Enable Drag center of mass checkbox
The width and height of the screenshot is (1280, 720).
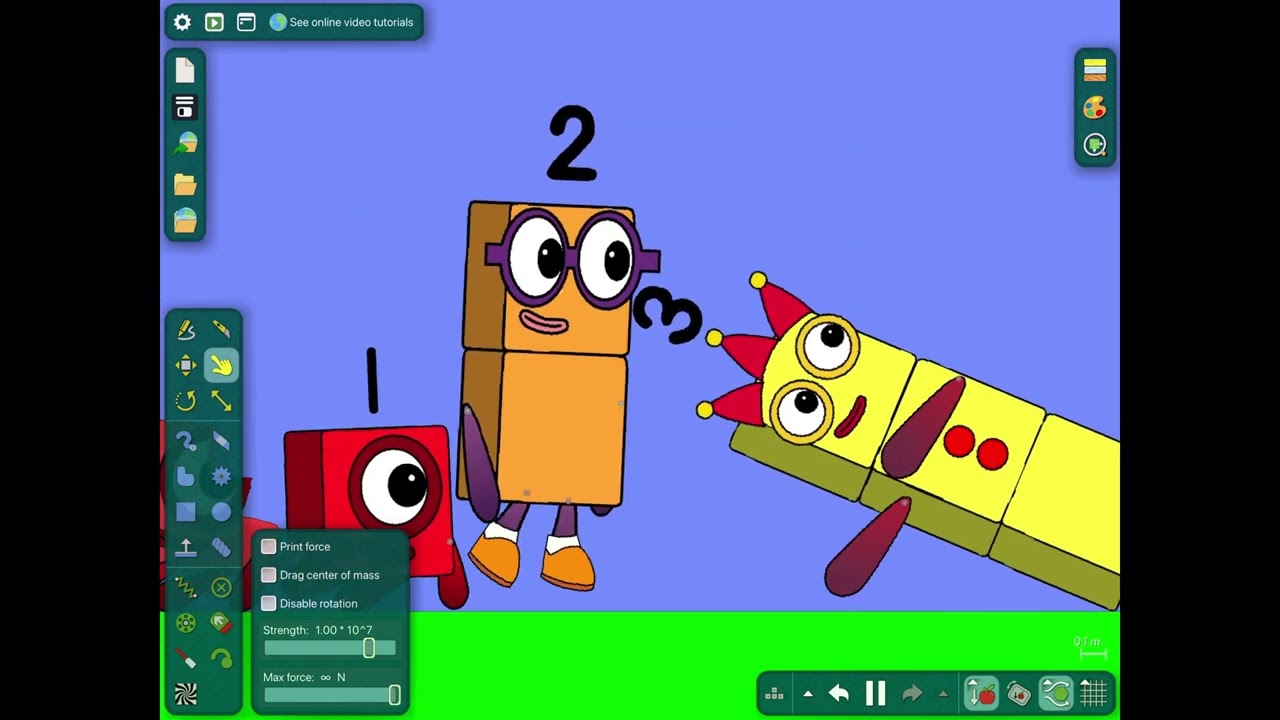tap(268, 575)
